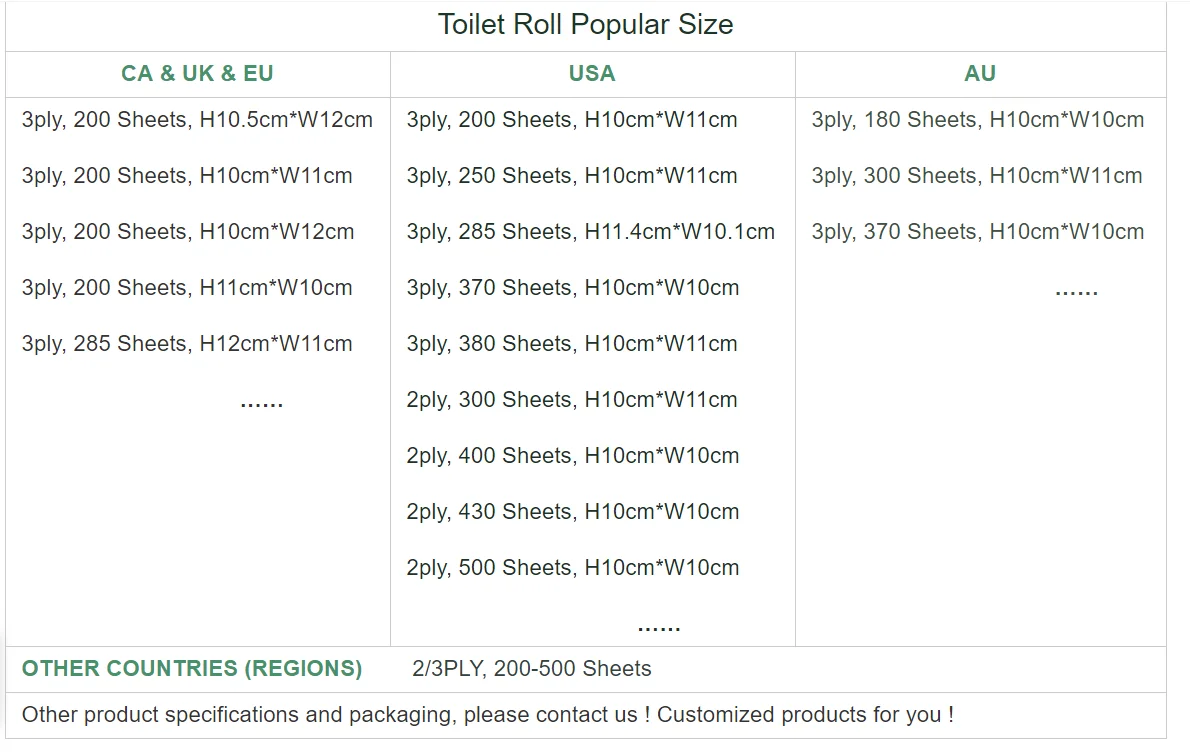This screenshot has width=1190, height=753.
Task: Click '2/3PLY, 200-500 Sheets' text
Action: pos(531,669)
